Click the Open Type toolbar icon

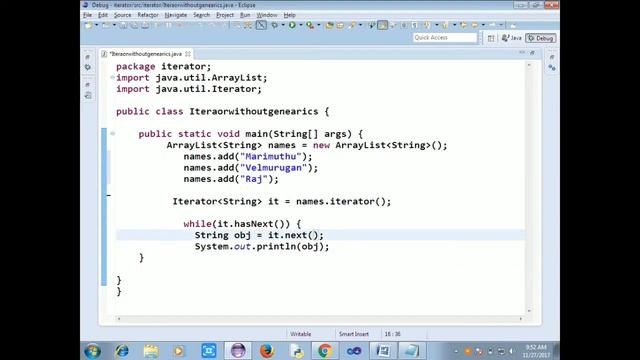(340, 25)
